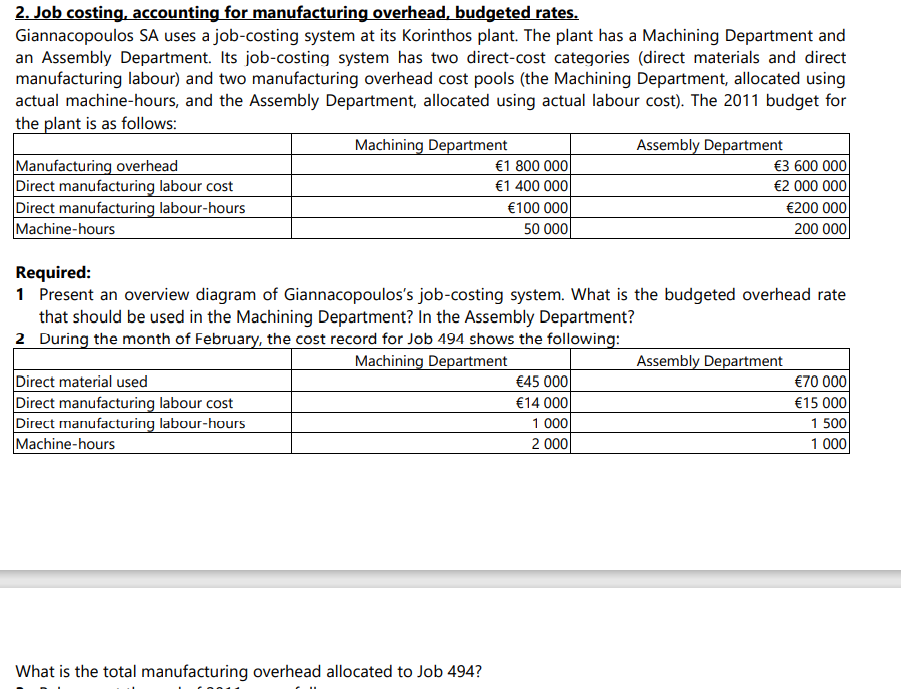Select the "Direct material used" row label
The image size is (901, 689).
click(x=82, y=381)
